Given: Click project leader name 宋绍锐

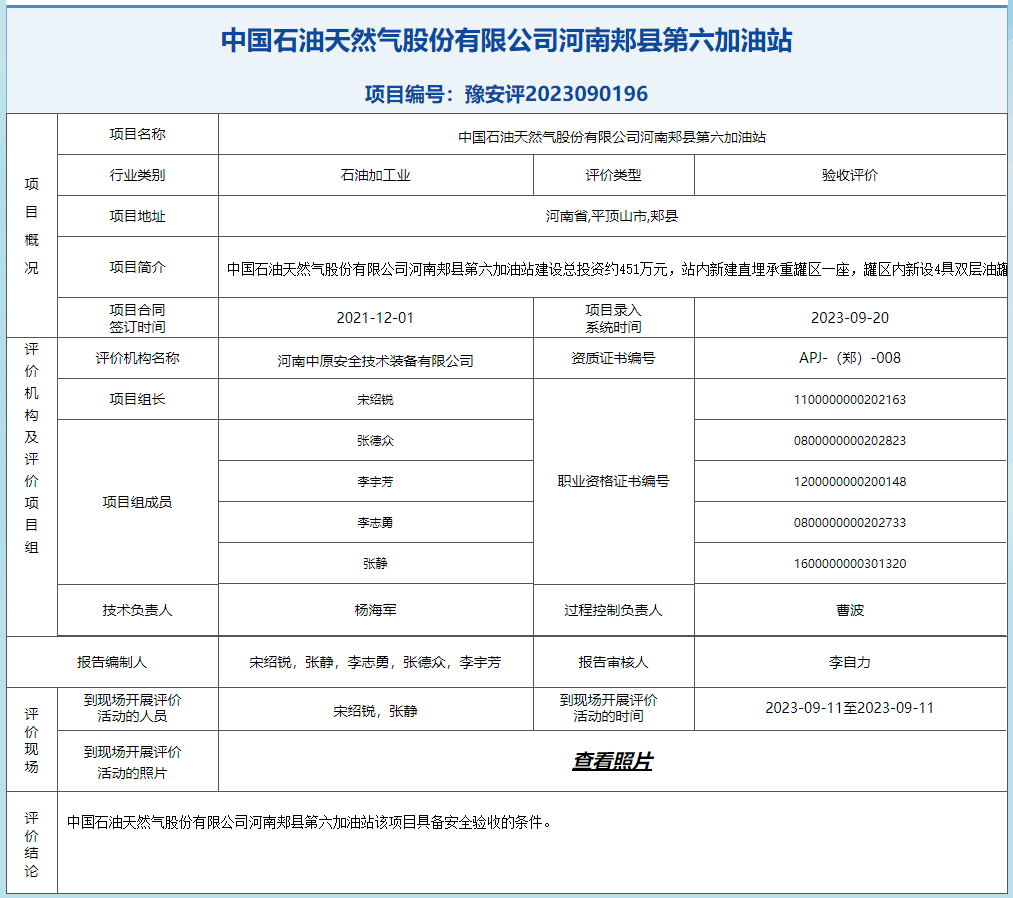Looking at the screenshot, I should (375, 400).
